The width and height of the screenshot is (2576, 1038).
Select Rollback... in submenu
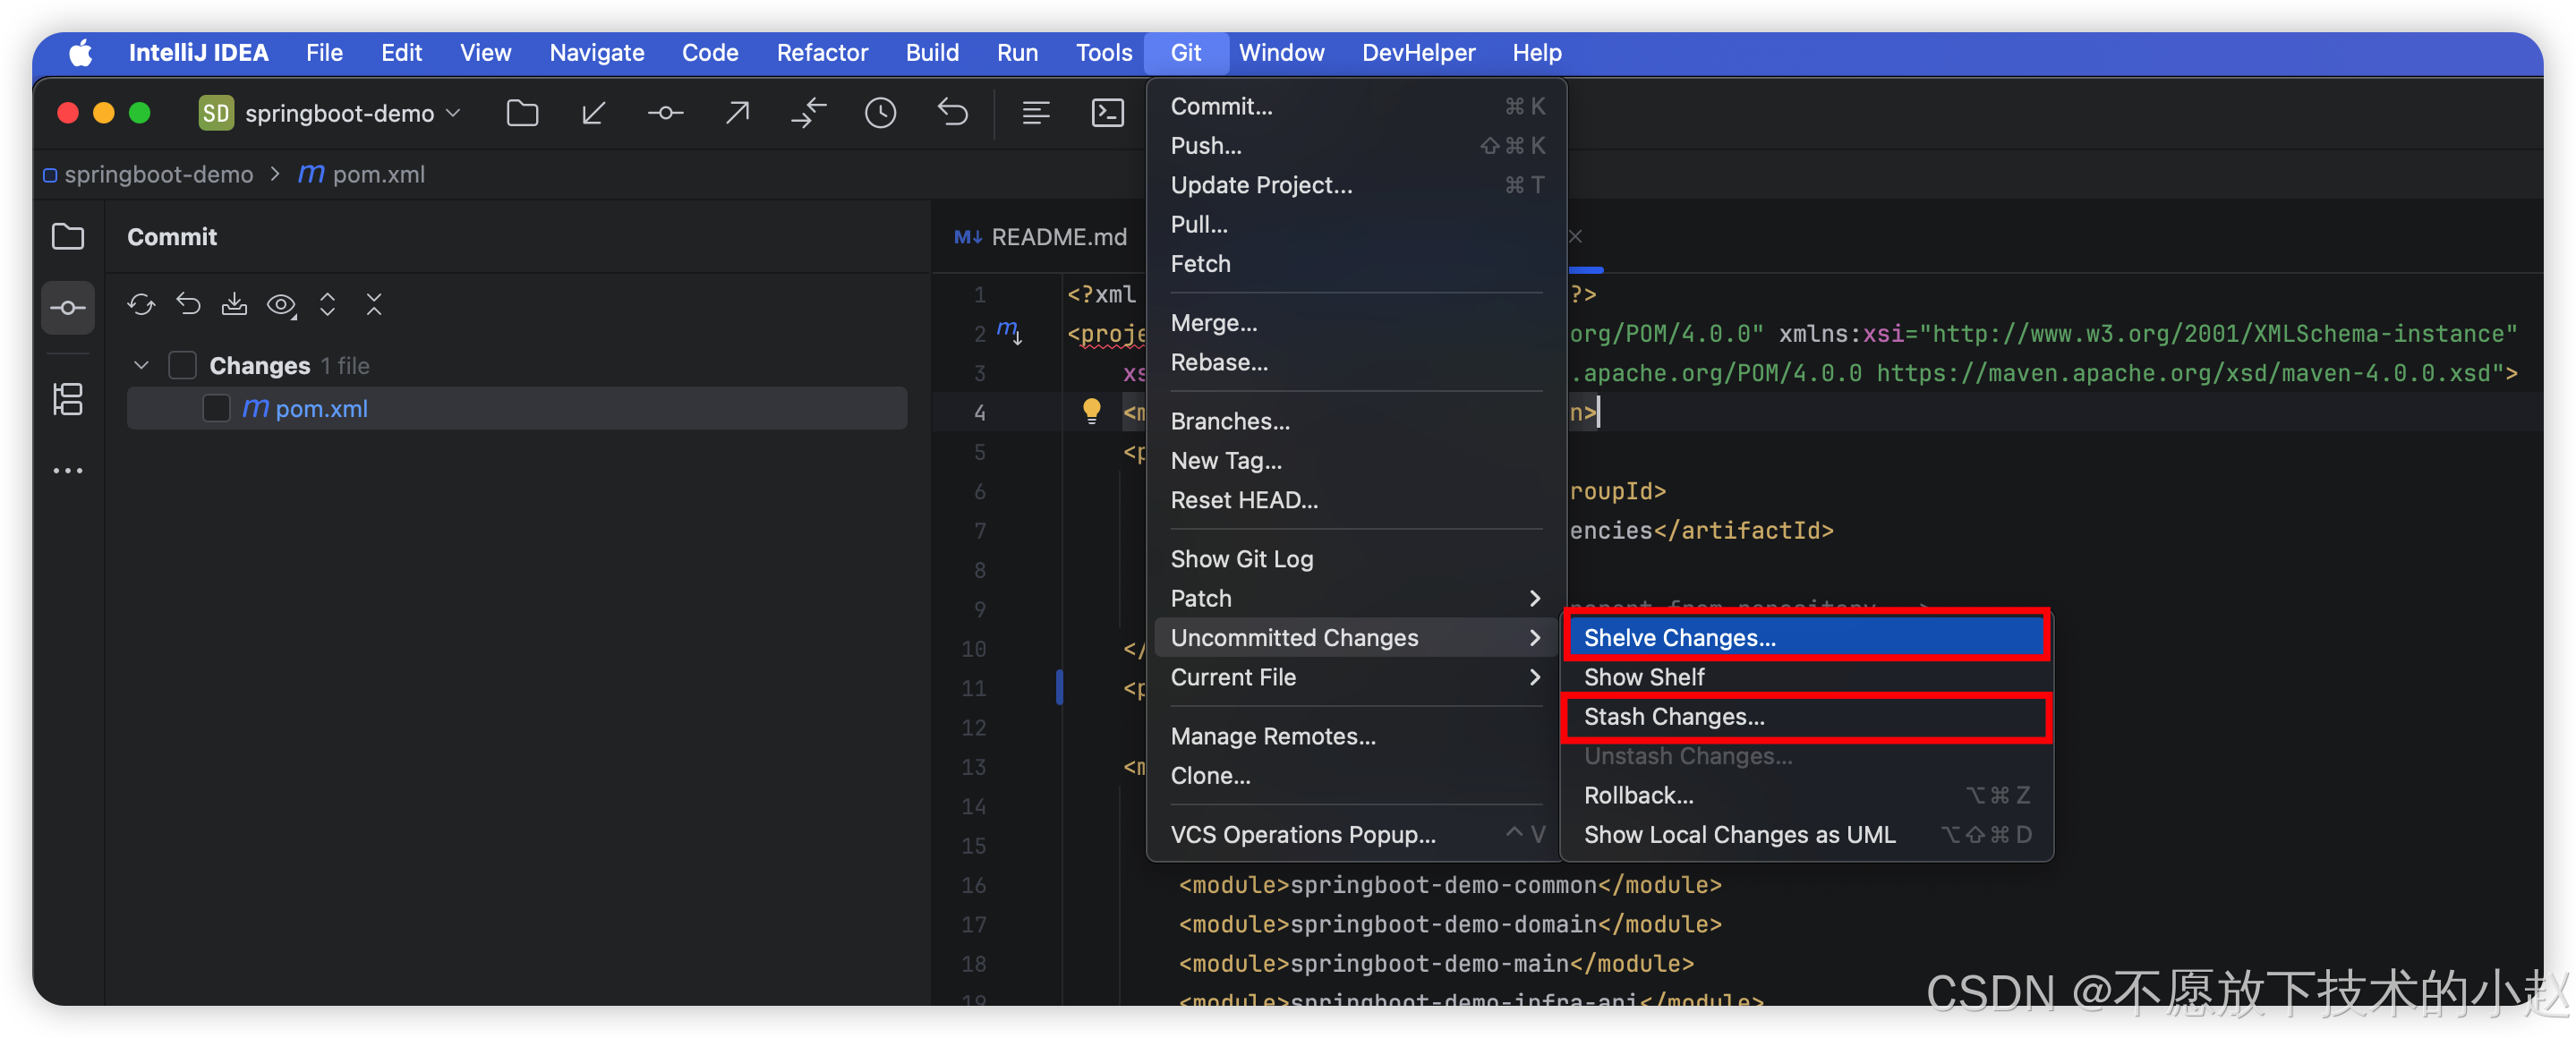click(1805, 795)
